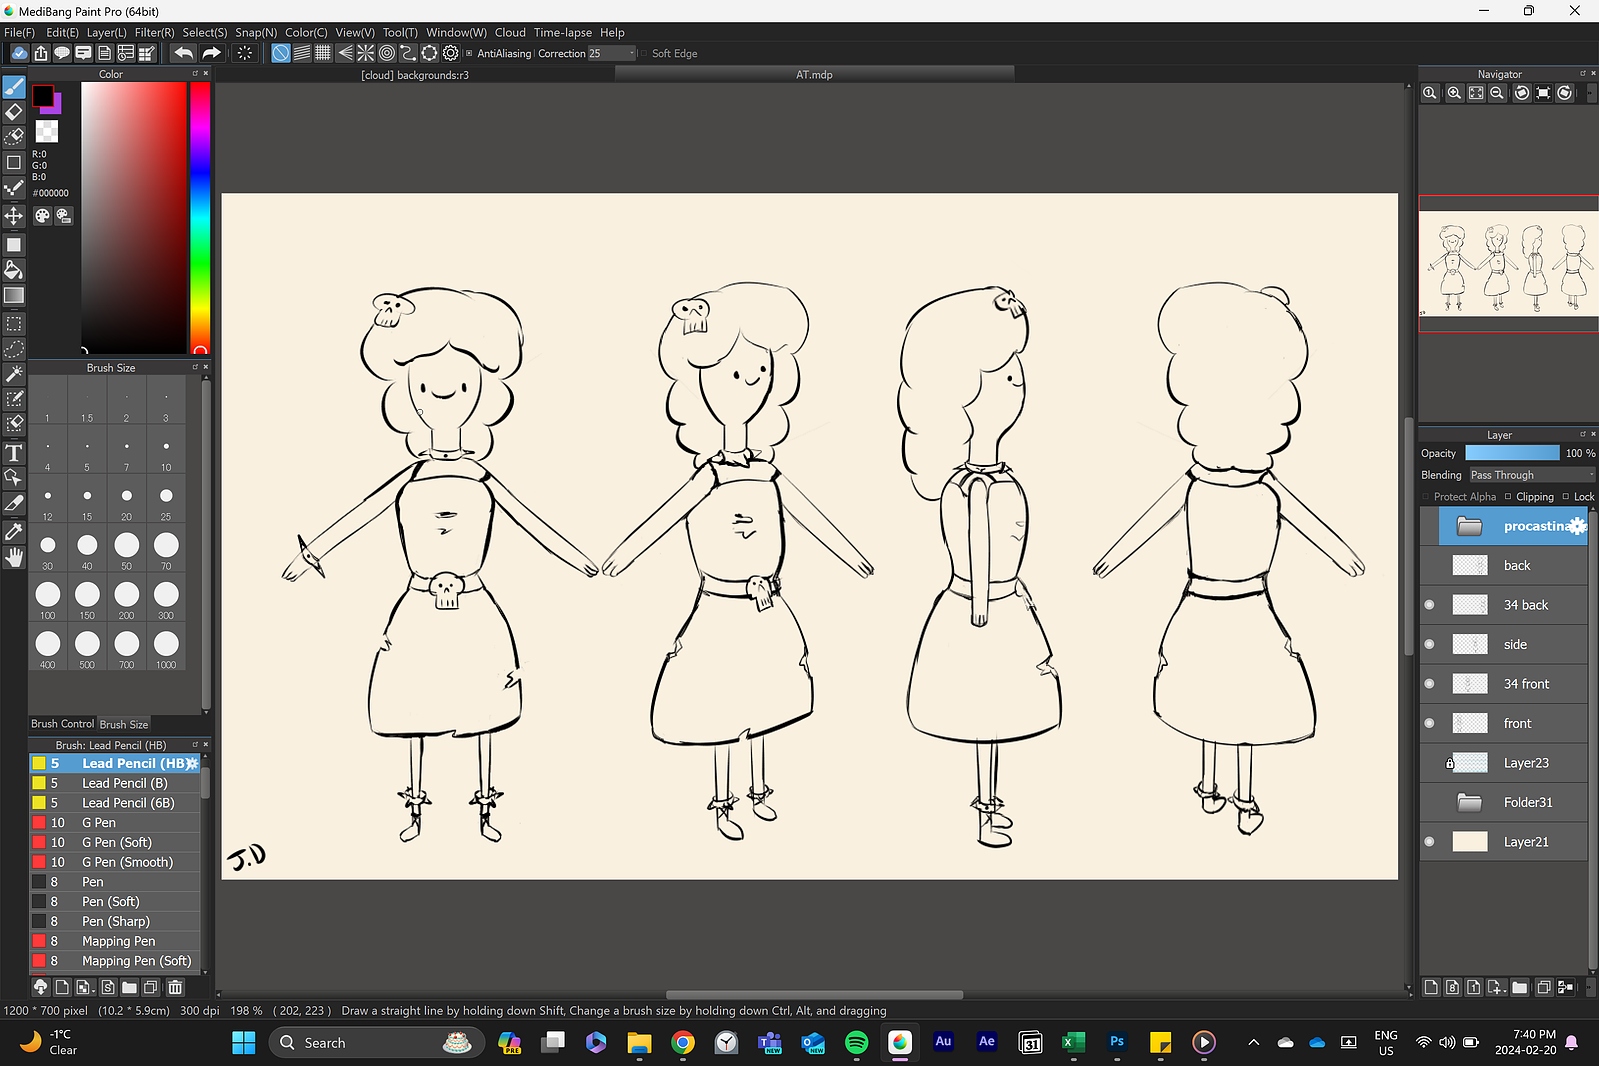Open snap settings gear icon
The image size is (1599, 1066).
point(451,53)
